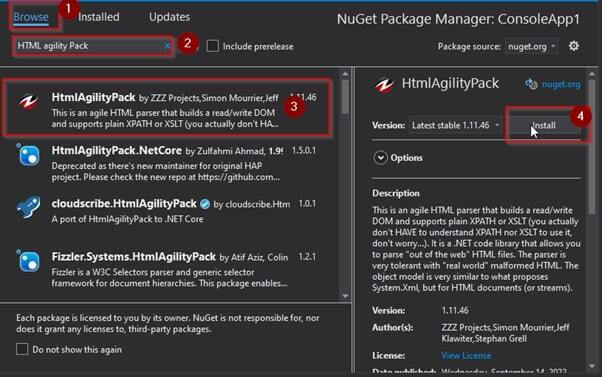
Task: Click cloudscribe.HtmlAgilityPack title in results
Action: [124, 203]
